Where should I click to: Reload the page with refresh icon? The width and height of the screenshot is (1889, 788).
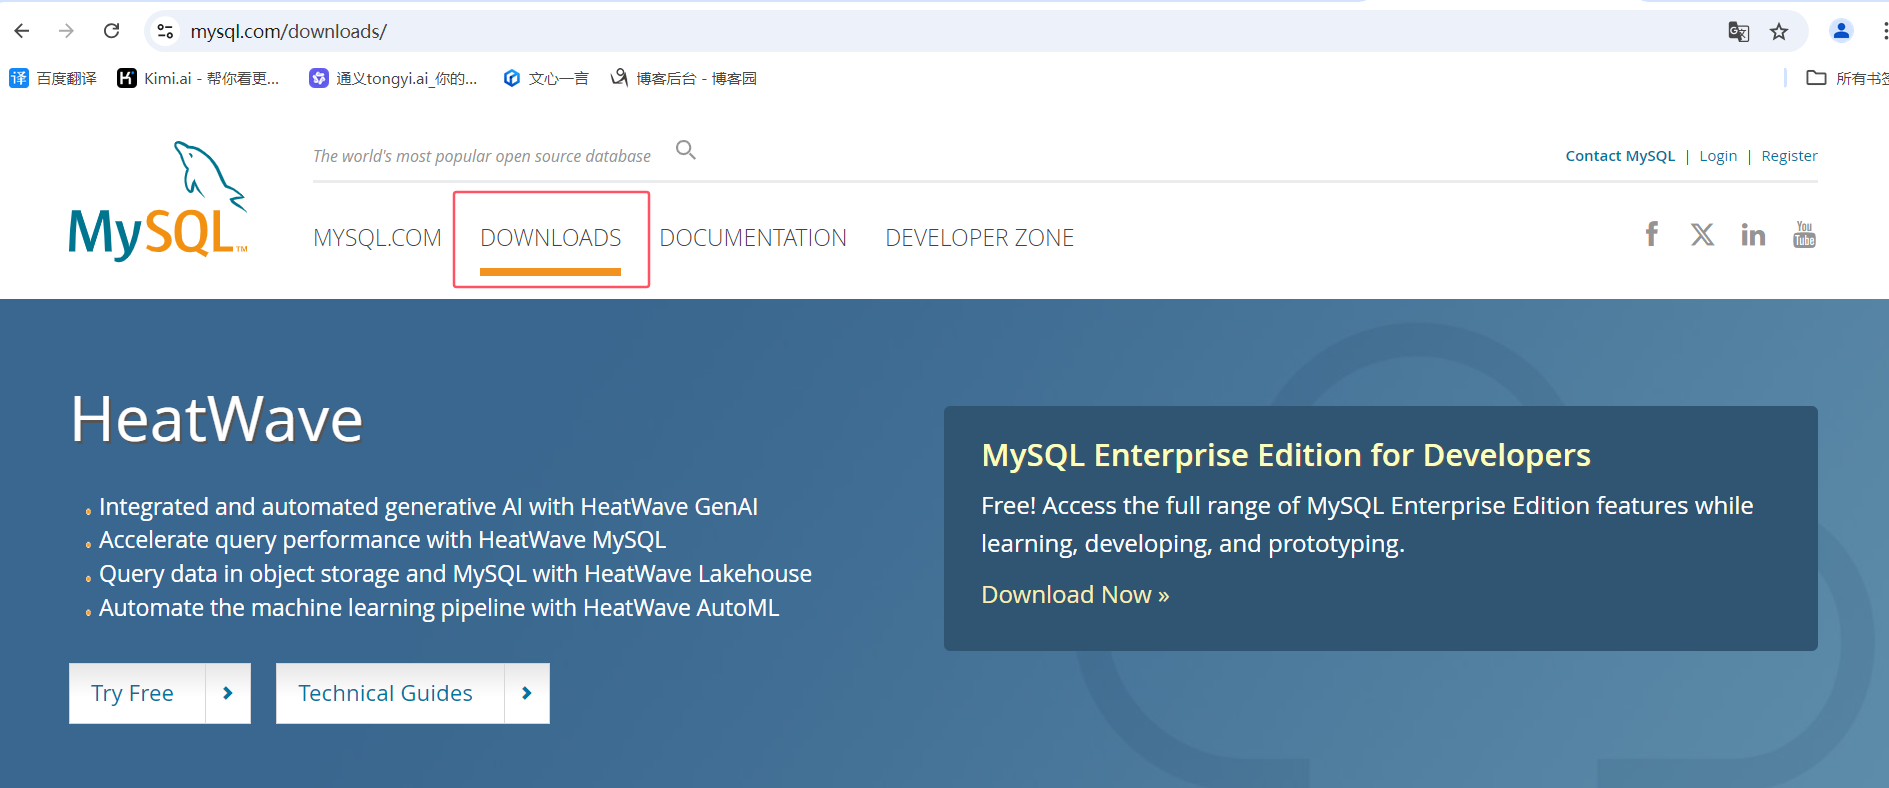click(112, 31)
